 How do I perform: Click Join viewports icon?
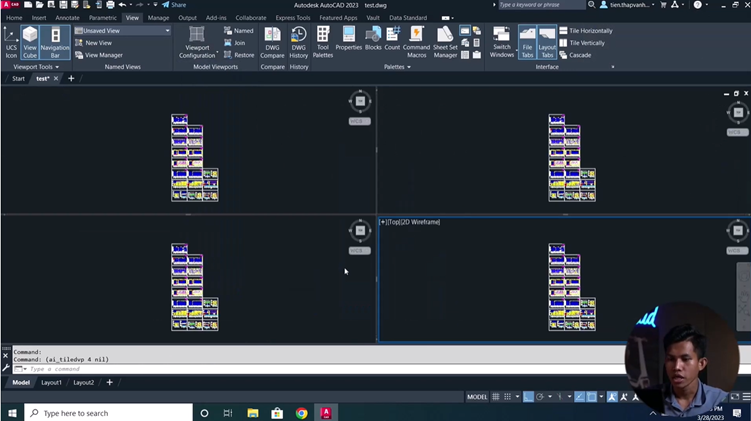pos(228,43)
